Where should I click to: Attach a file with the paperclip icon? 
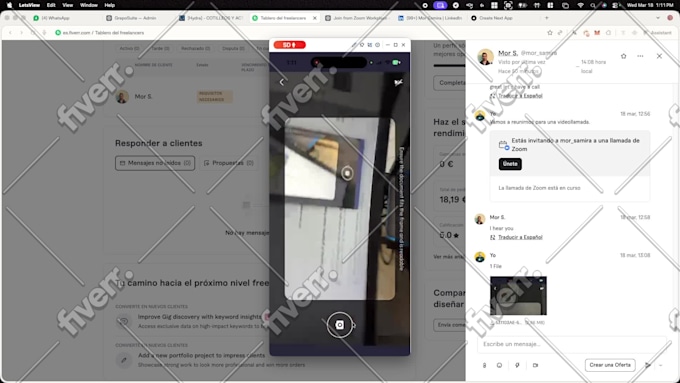[484, 365]
